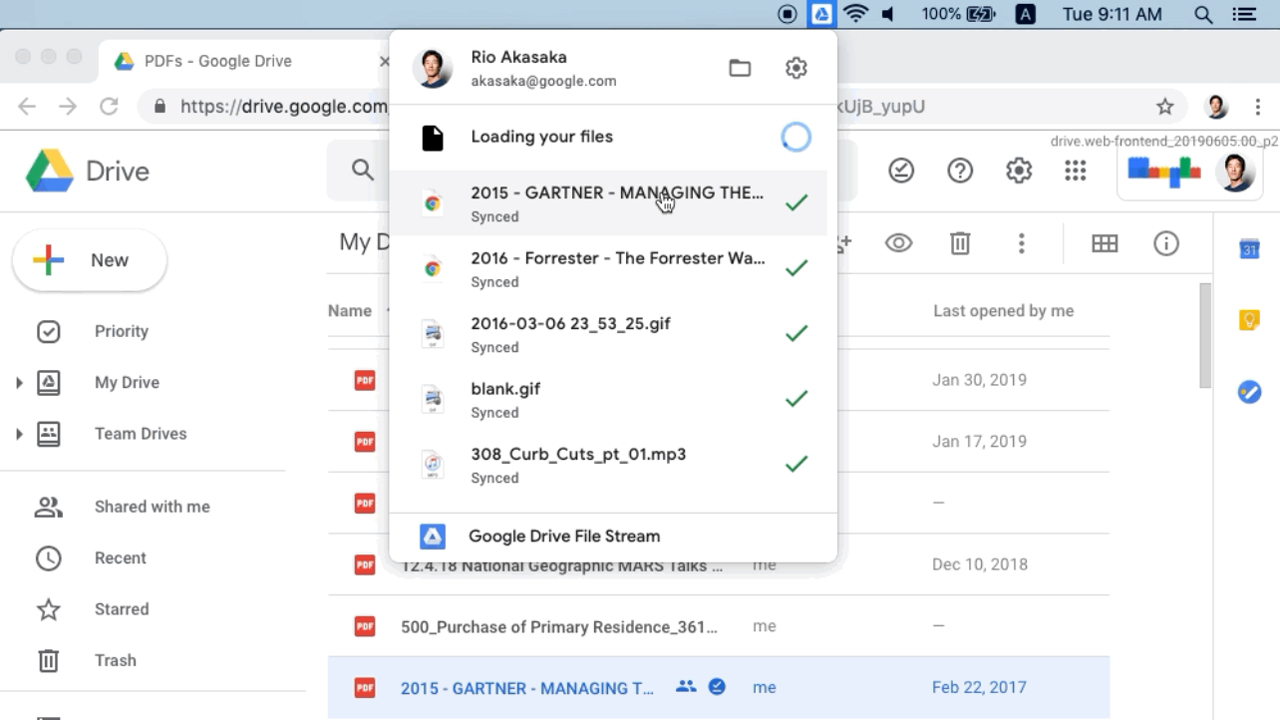Click the Preview eye icon
The height and width of the screenshot is (720, 1280).
[898, 243]
